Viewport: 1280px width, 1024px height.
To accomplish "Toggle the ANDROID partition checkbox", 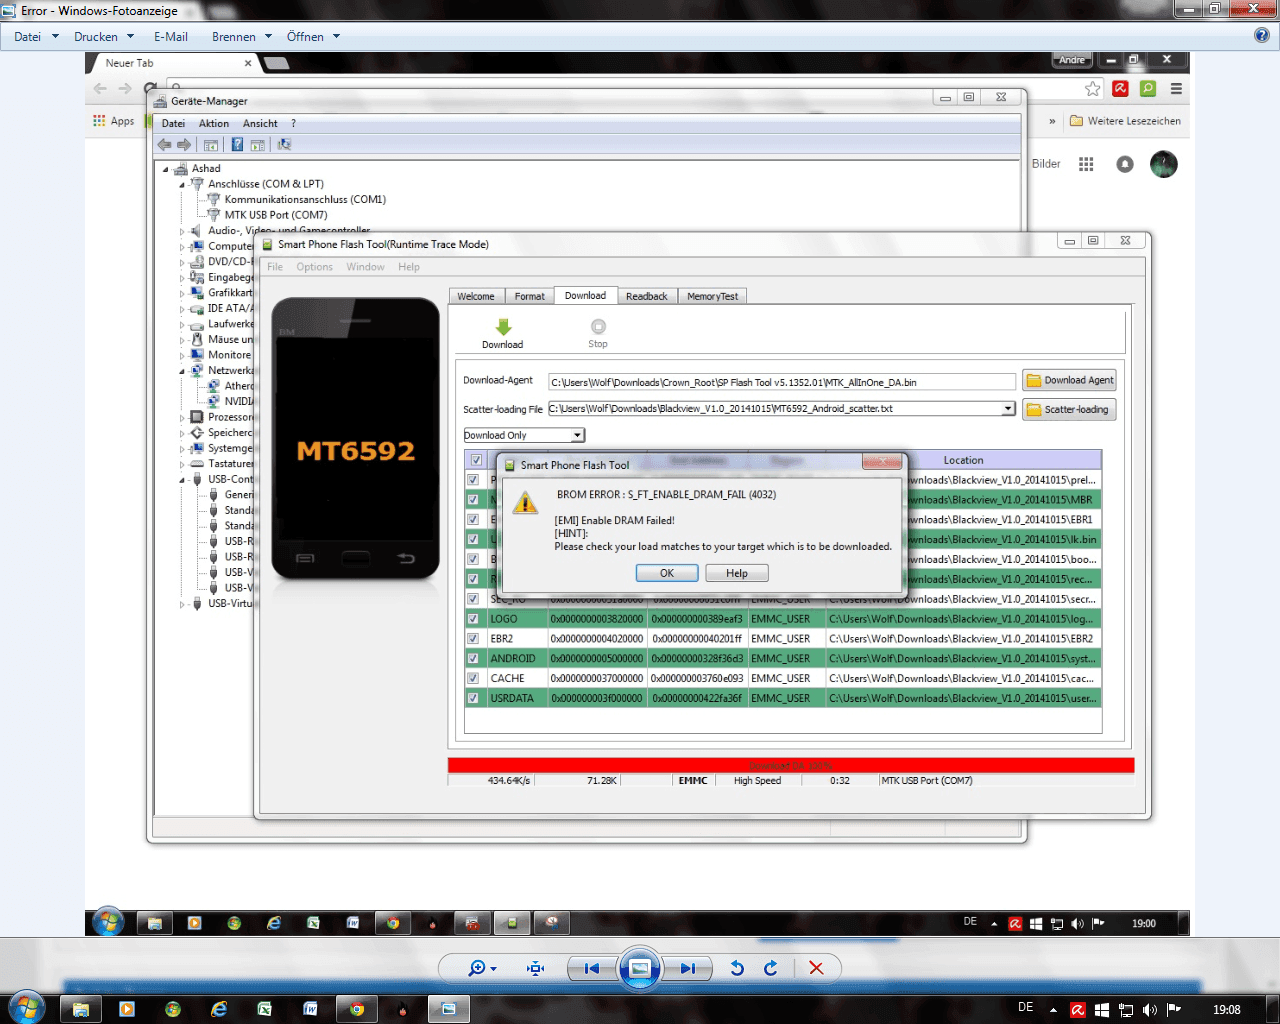I will pos(473,659).
